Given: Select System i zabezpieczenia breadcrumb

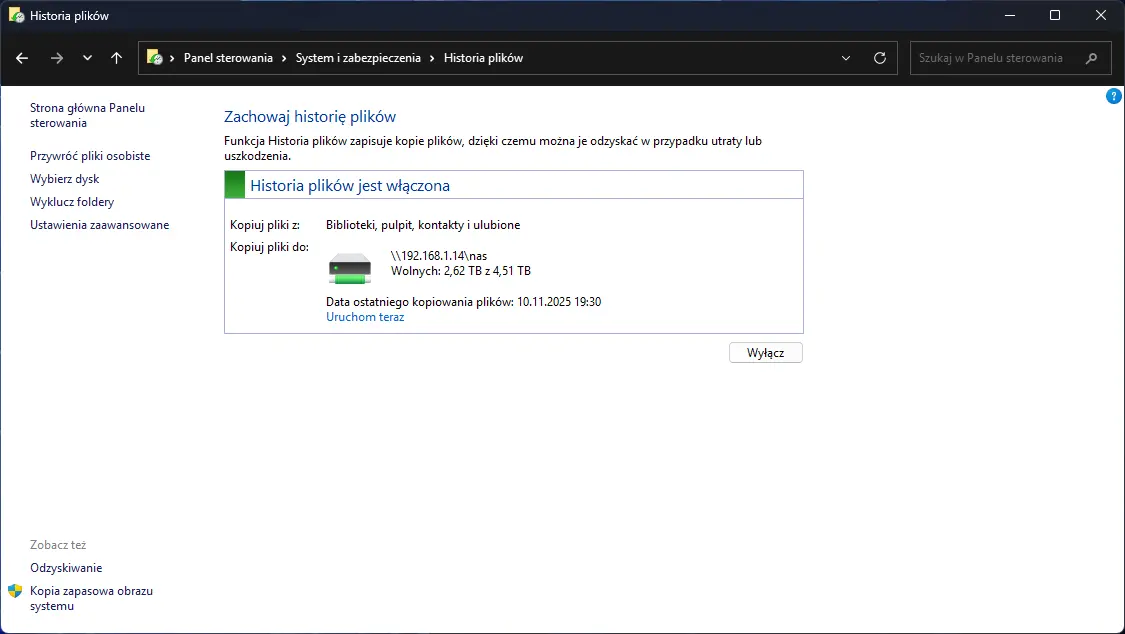Looking at the screenshot, I should click(x=359, y=58).
